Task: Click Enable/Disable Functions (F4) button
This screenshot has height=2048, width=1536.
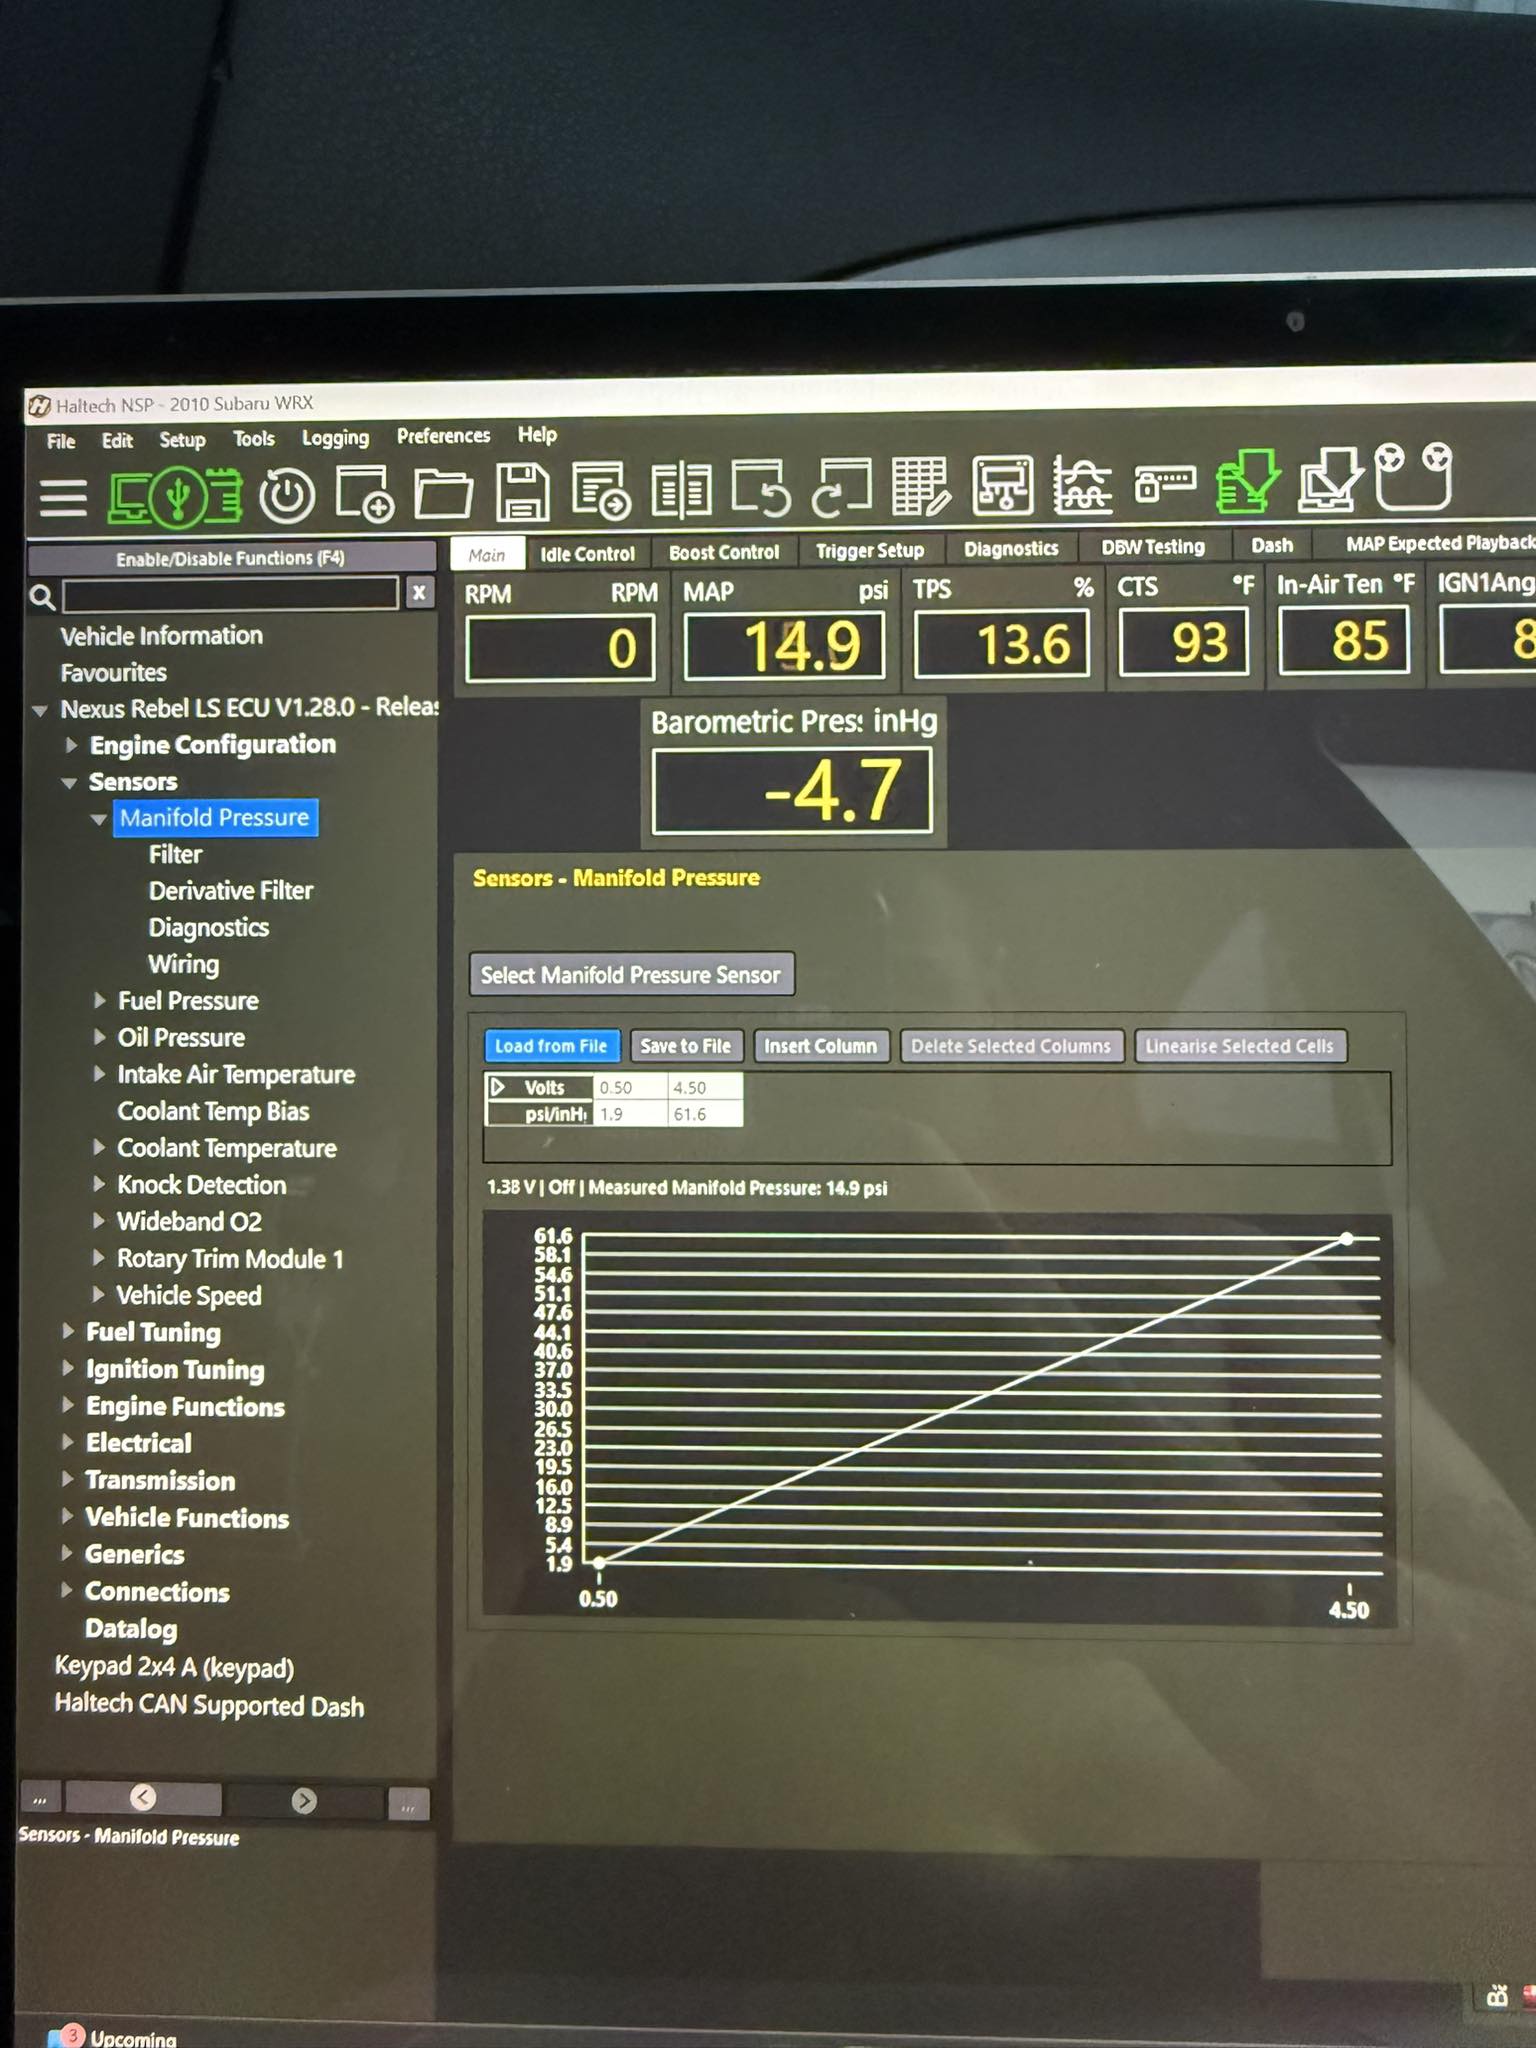Action: coord(230,558)
